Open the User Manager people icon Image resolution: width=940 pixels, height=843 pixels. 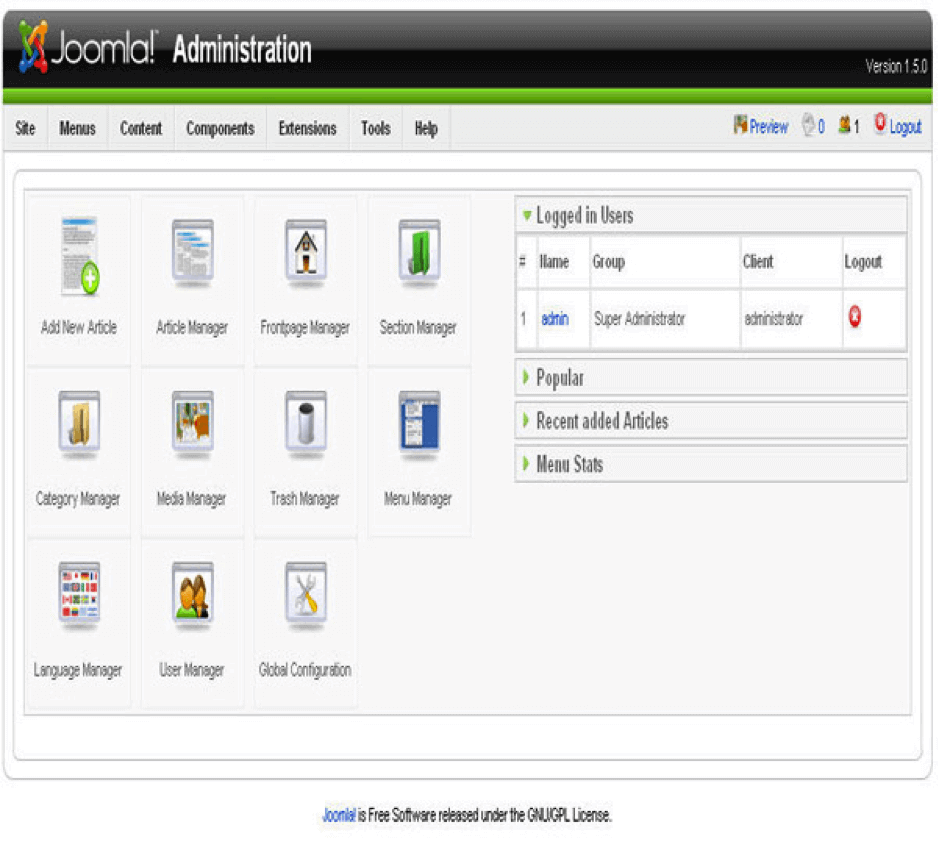(x=192, y=594)
